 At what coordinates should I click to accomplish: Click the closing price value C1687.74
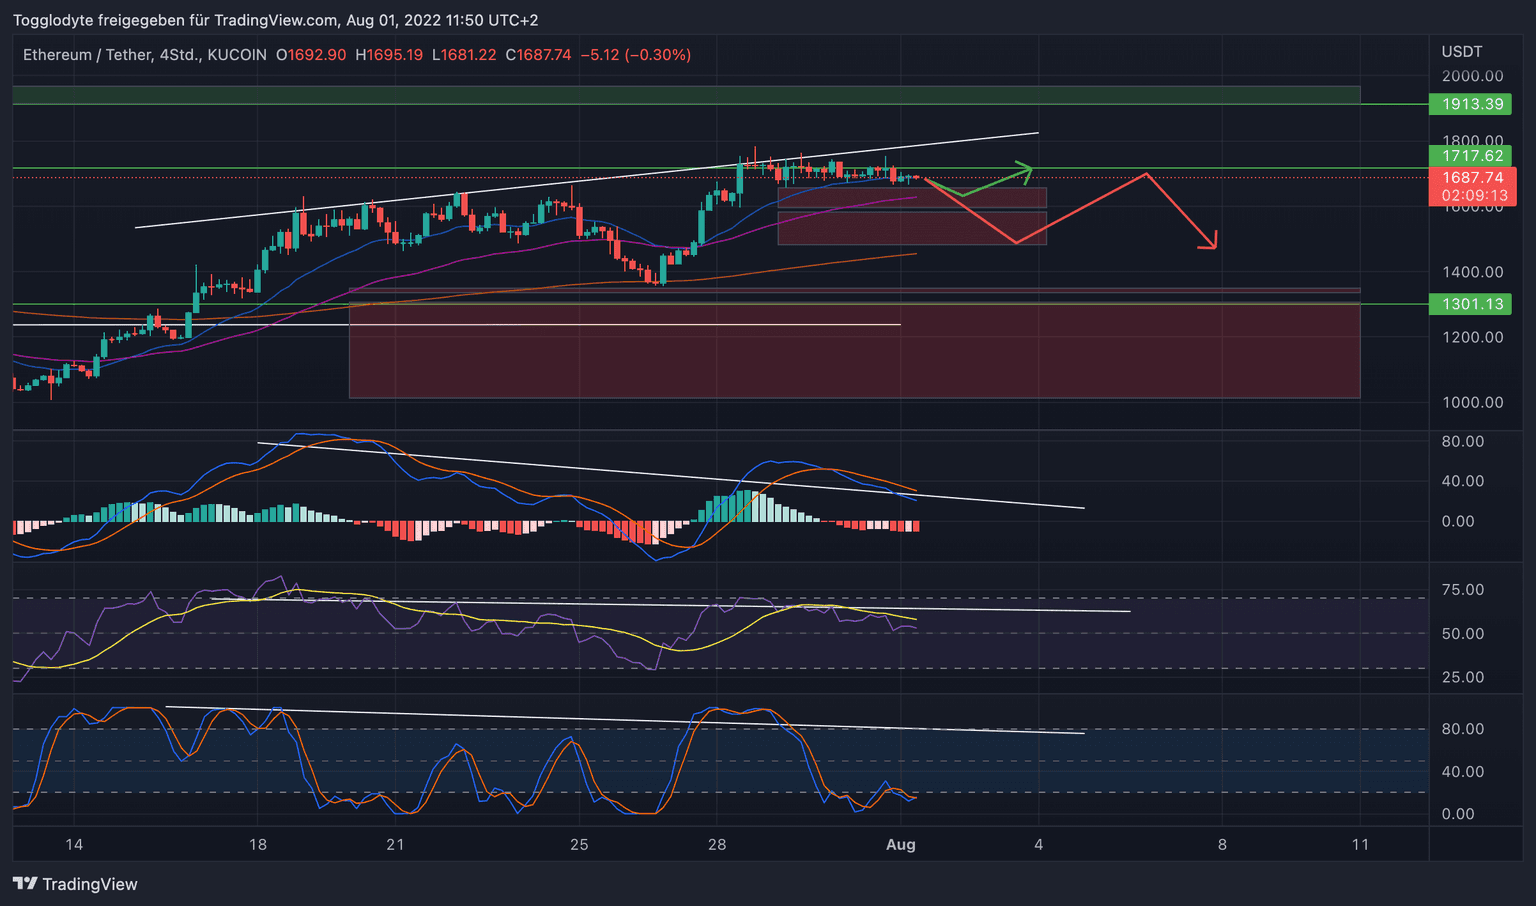pyautogui.click(x=539, y=55)
